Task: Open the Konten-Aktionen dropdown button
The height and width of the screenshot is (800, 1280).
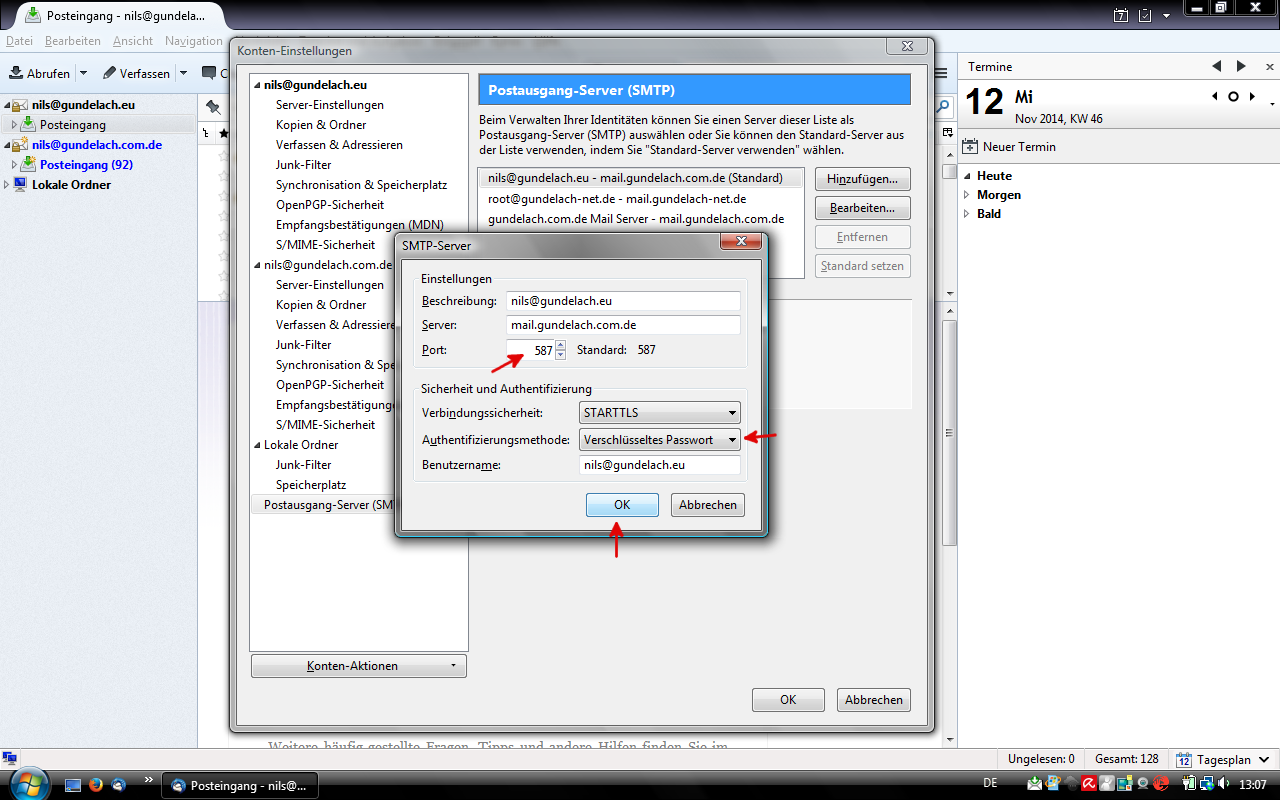Action: point(358,666)
